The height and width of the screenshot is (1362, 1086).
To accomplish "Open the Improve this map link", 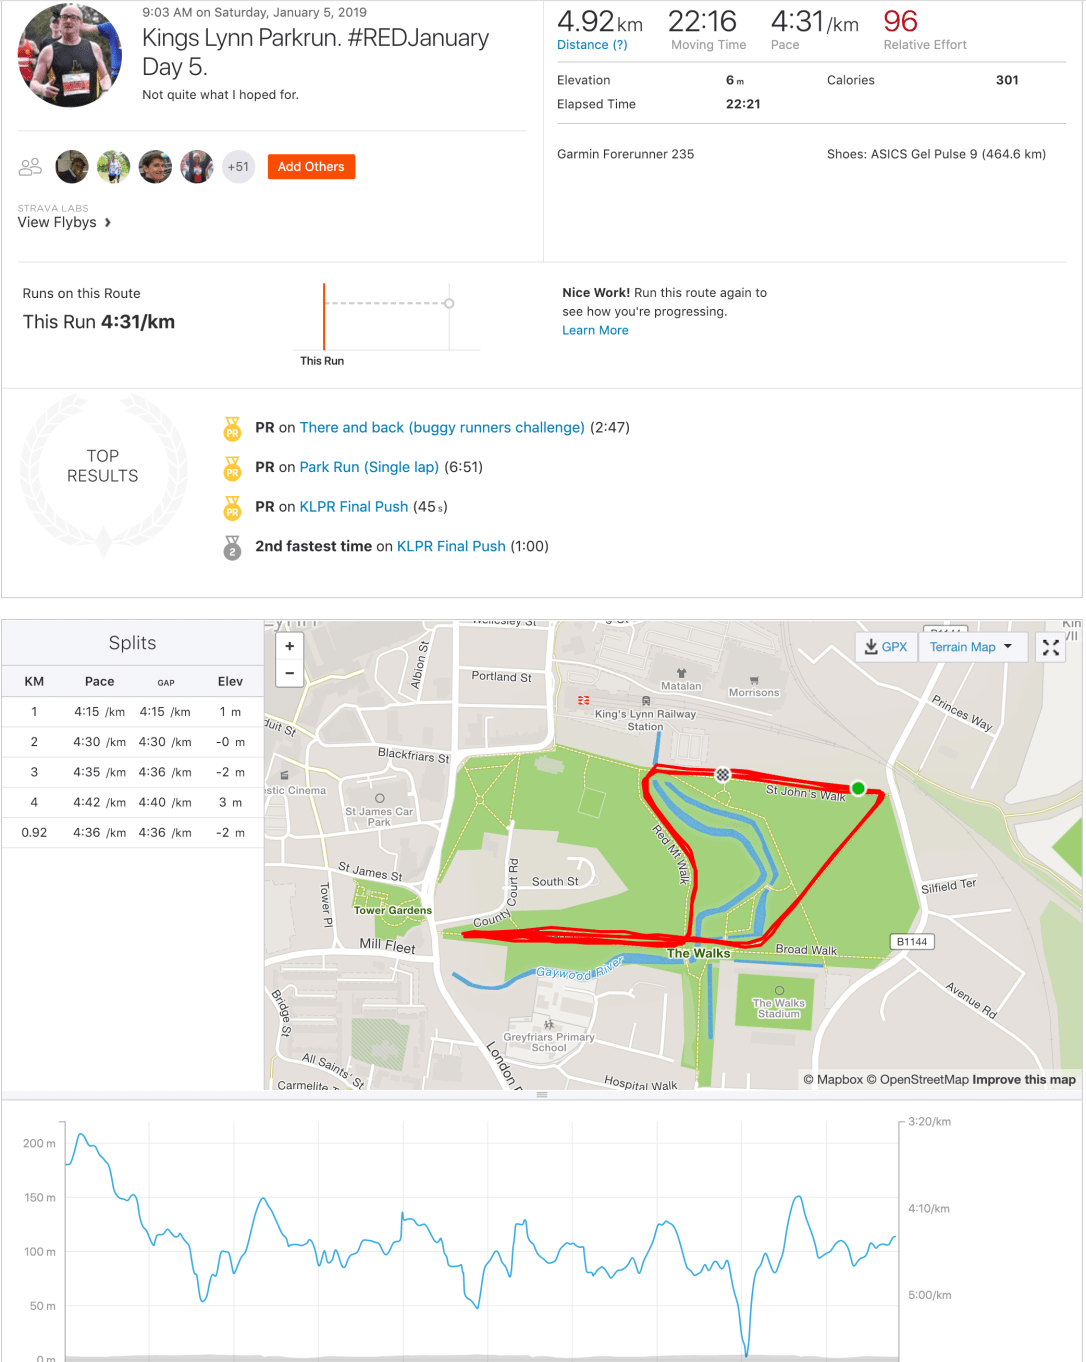I will (x=1024, y=1080).
